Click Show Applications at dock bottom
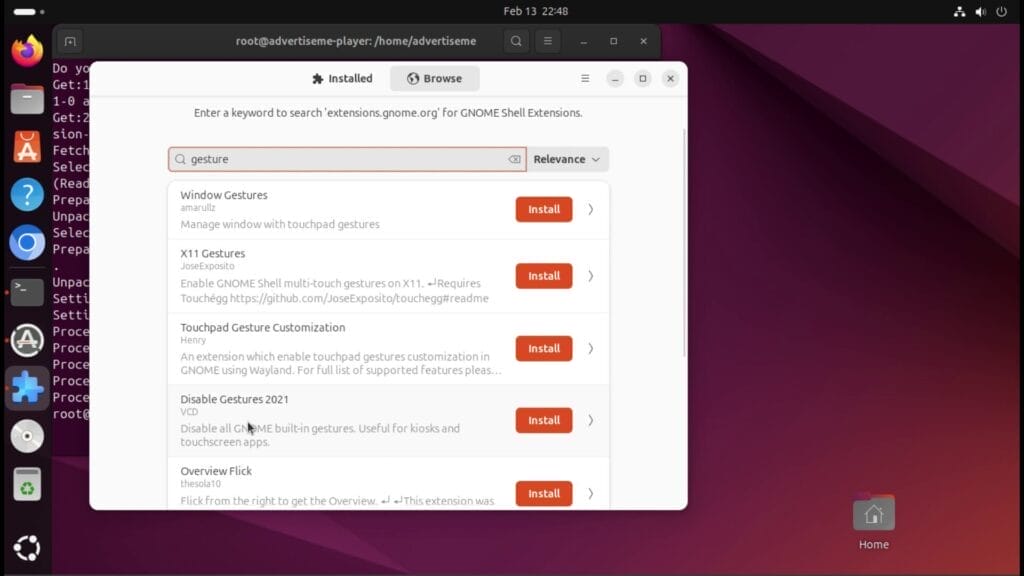The image size is (1024, 576). coord(26,547)
